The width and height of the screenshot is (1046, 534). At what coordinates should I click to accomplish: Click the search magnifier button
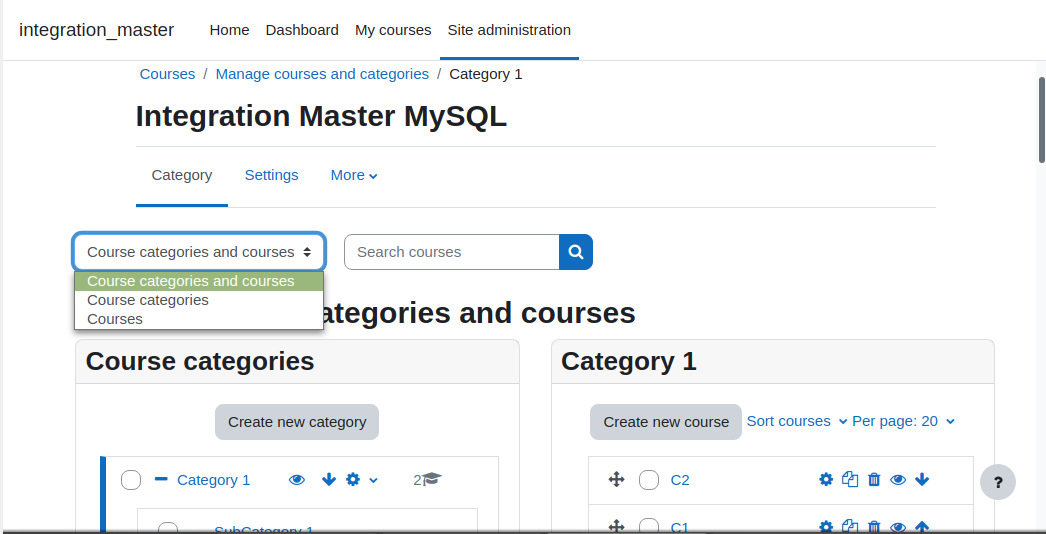(x=576, y=252)
